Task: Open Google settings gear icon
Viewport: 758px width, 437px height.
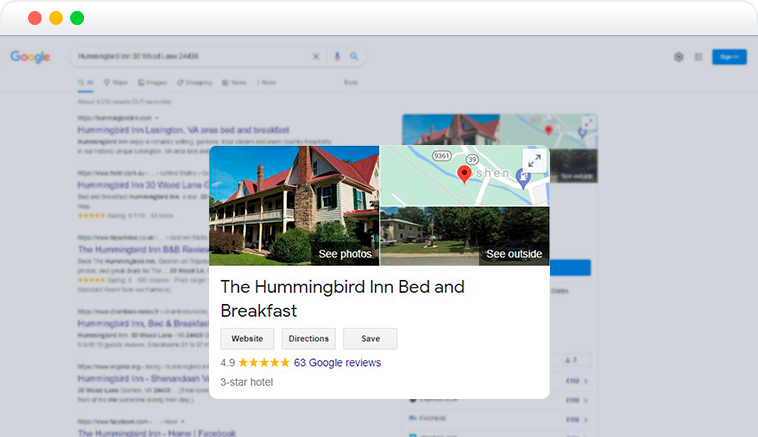Action: click(x=679, y=57)
